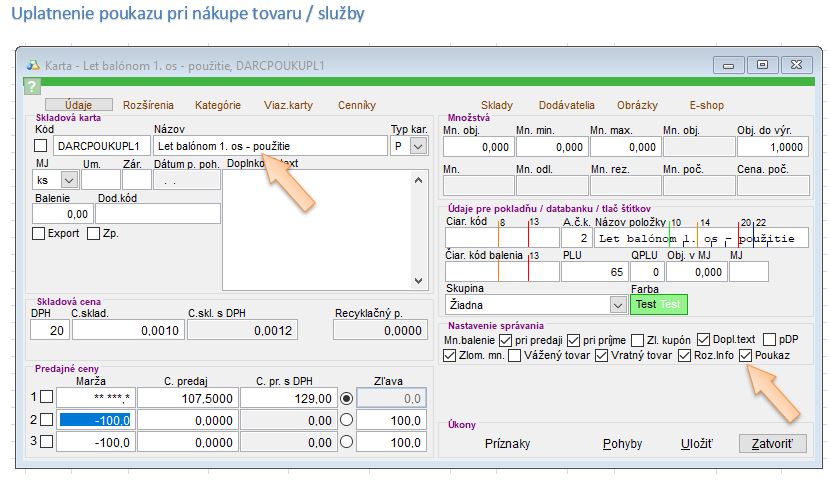The height and width of the screenshot is (480, 830).
Task: Click the green question mark help icon
Action: tap(32, 88)
